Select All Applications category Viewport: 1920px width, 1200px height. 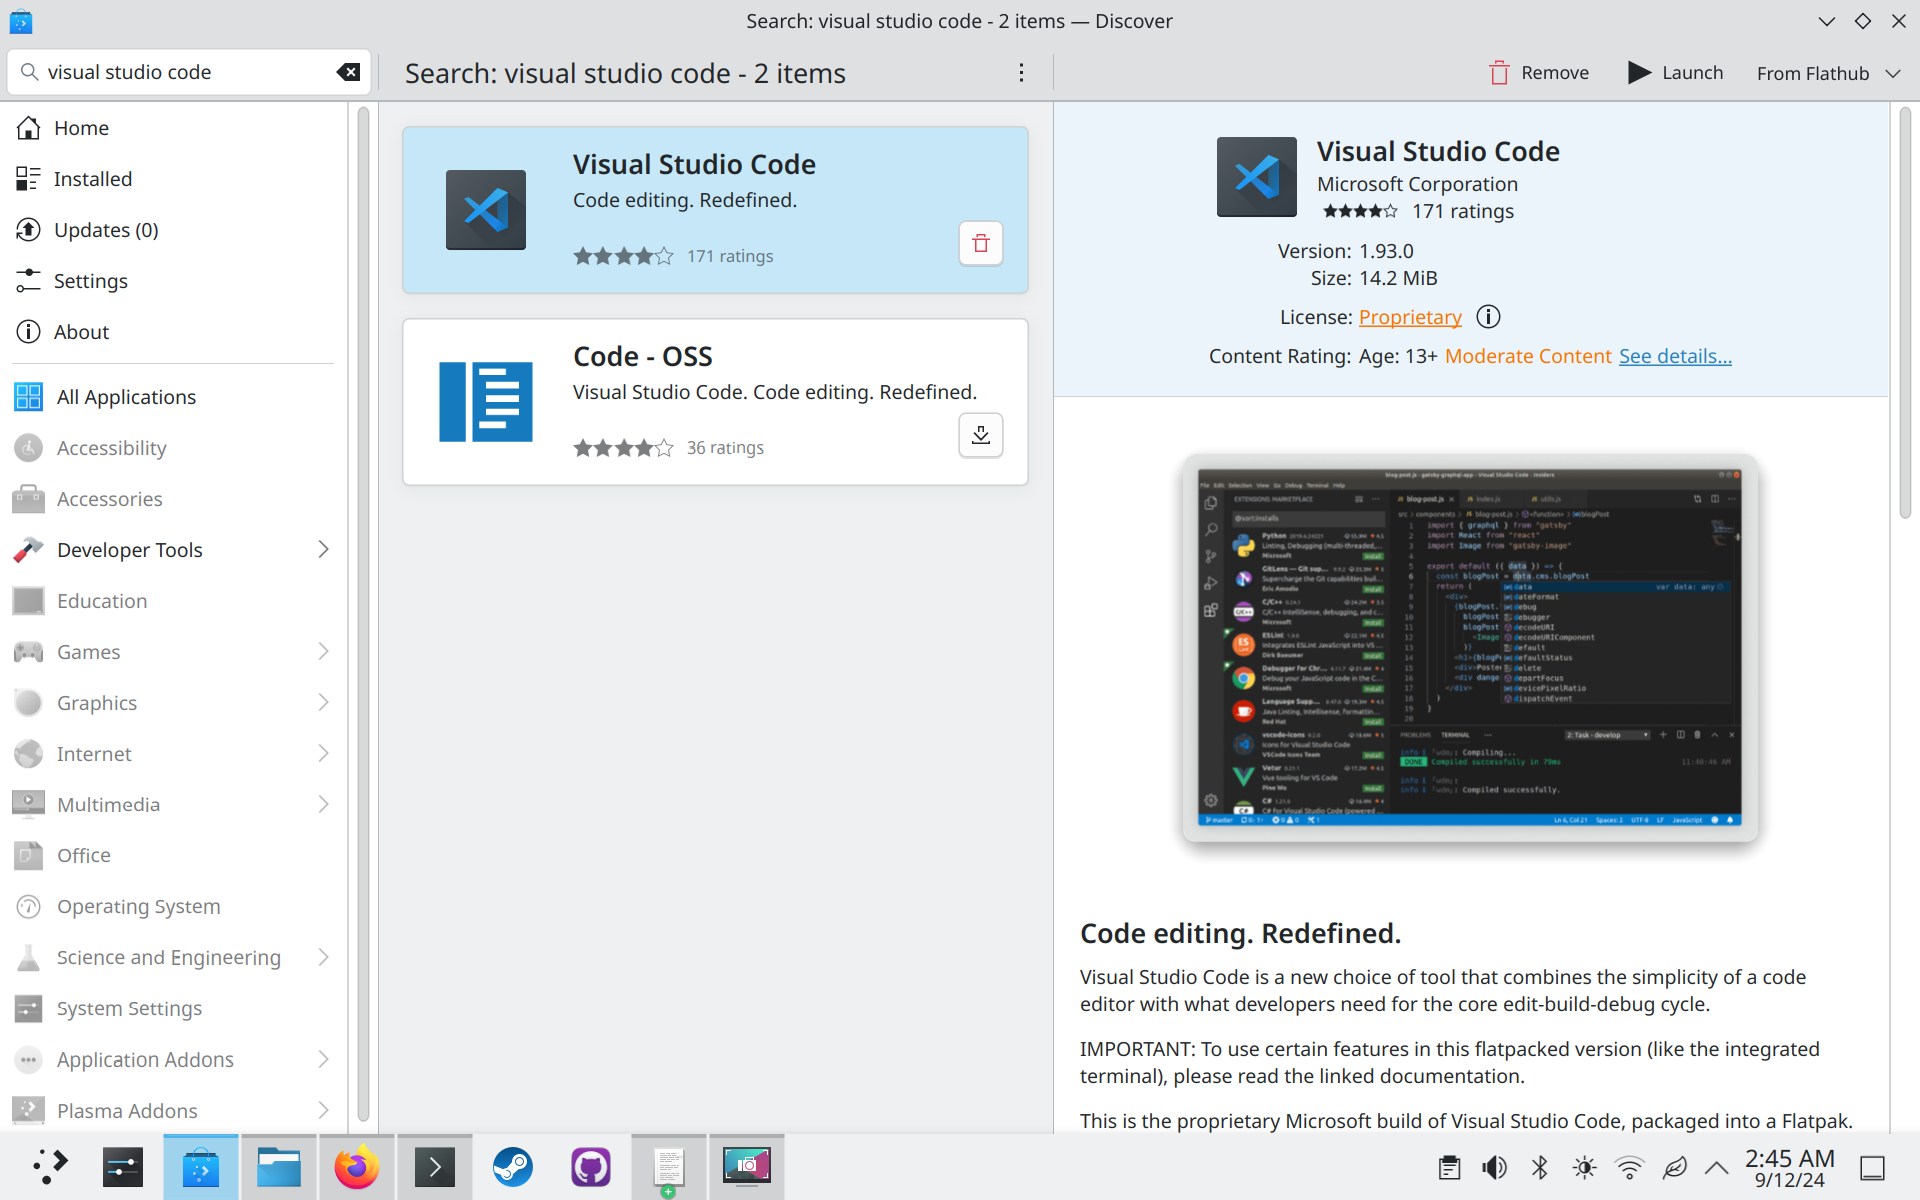[x=173, y=397]
